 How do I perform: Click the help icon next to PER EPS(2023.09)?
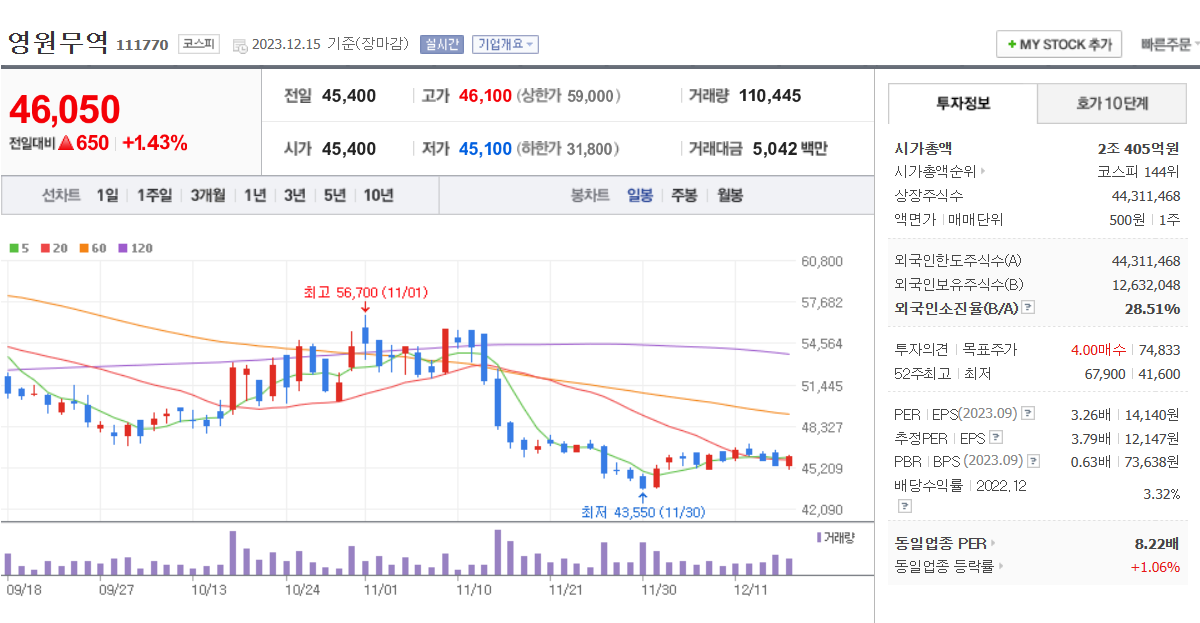click(1028, 414)
